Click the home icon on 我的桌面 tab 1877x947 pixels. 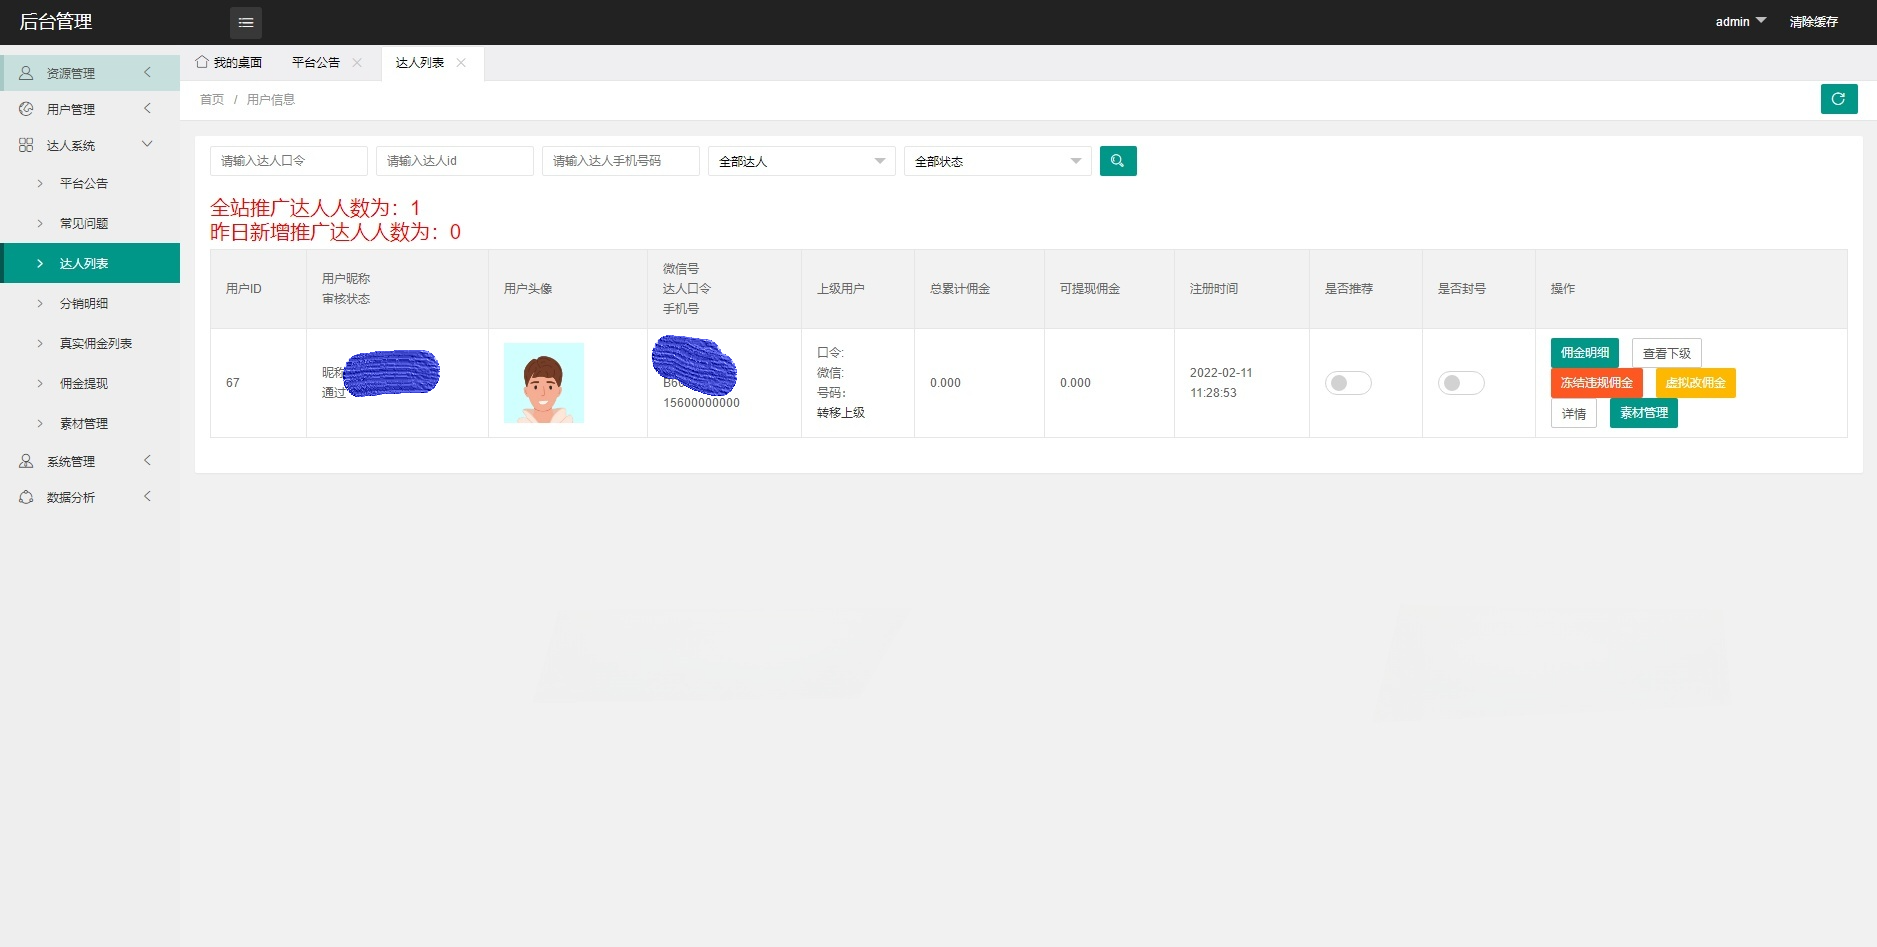pyautogui.click(x=200, y=61)
